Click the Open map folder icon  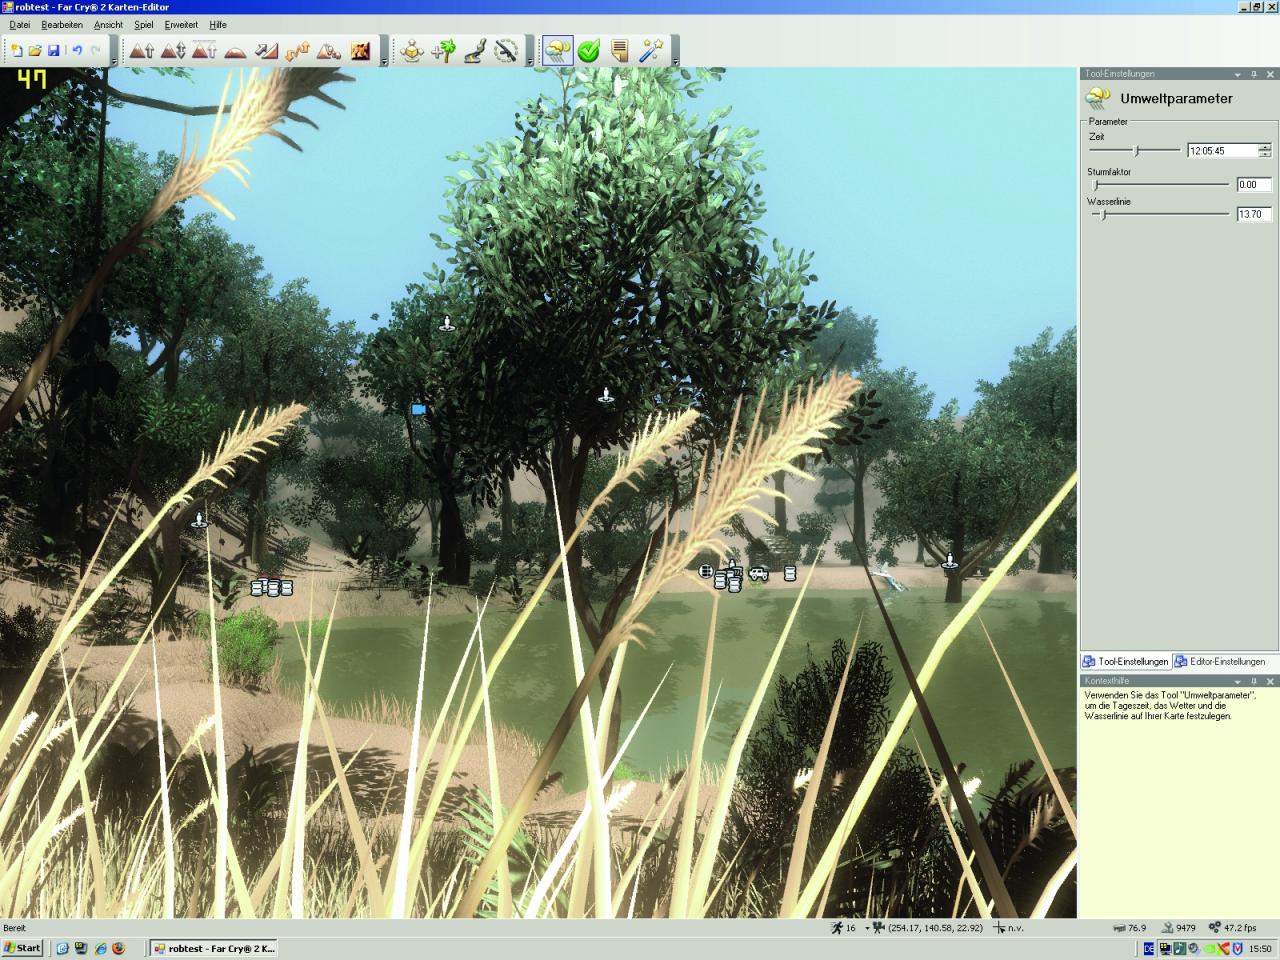point(35,50)
